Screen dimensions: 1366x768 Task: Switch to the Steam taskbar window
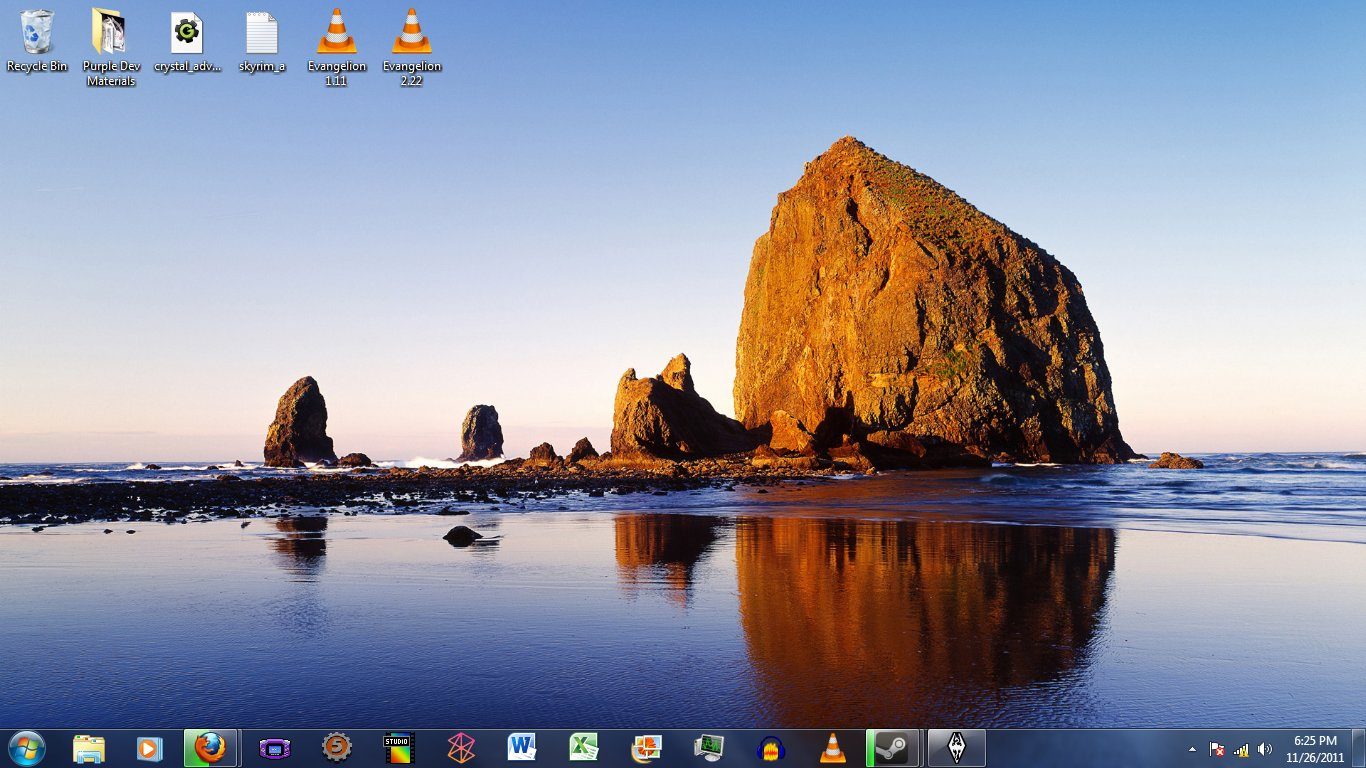point(895,748)
